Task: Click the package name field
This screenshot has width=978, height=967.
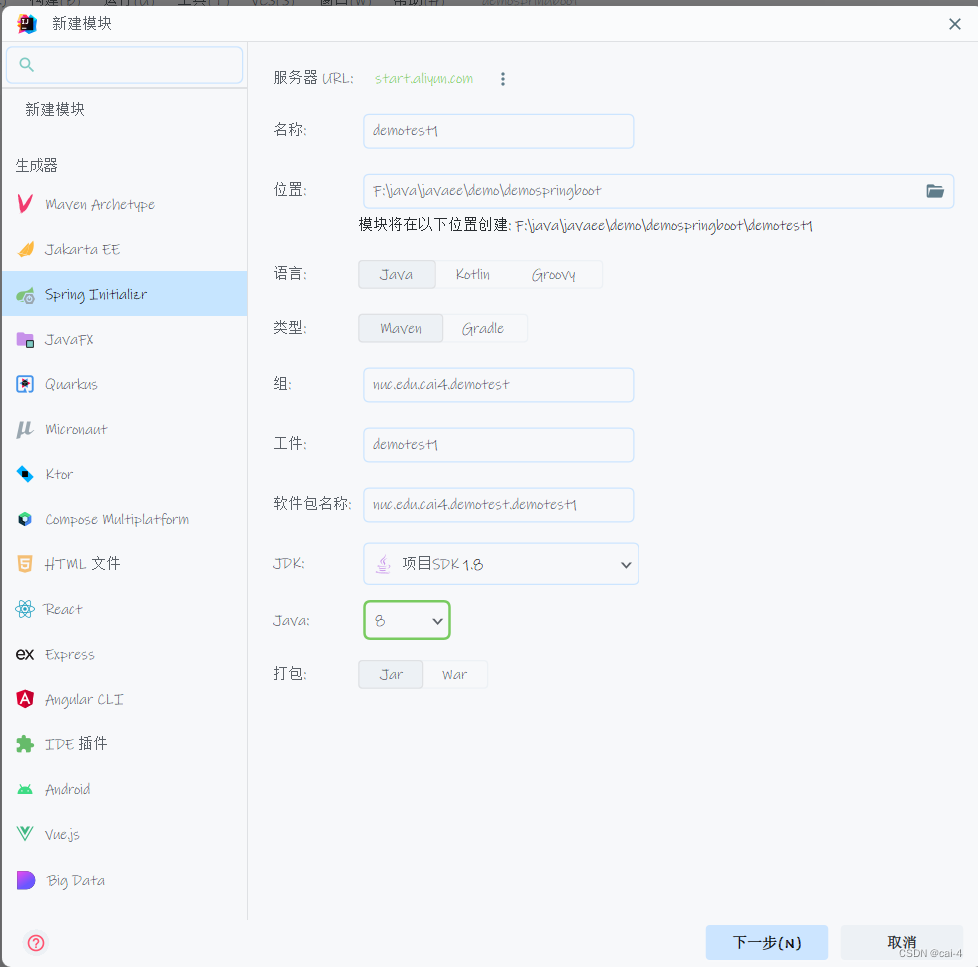Action: click(x=499, y=505)
